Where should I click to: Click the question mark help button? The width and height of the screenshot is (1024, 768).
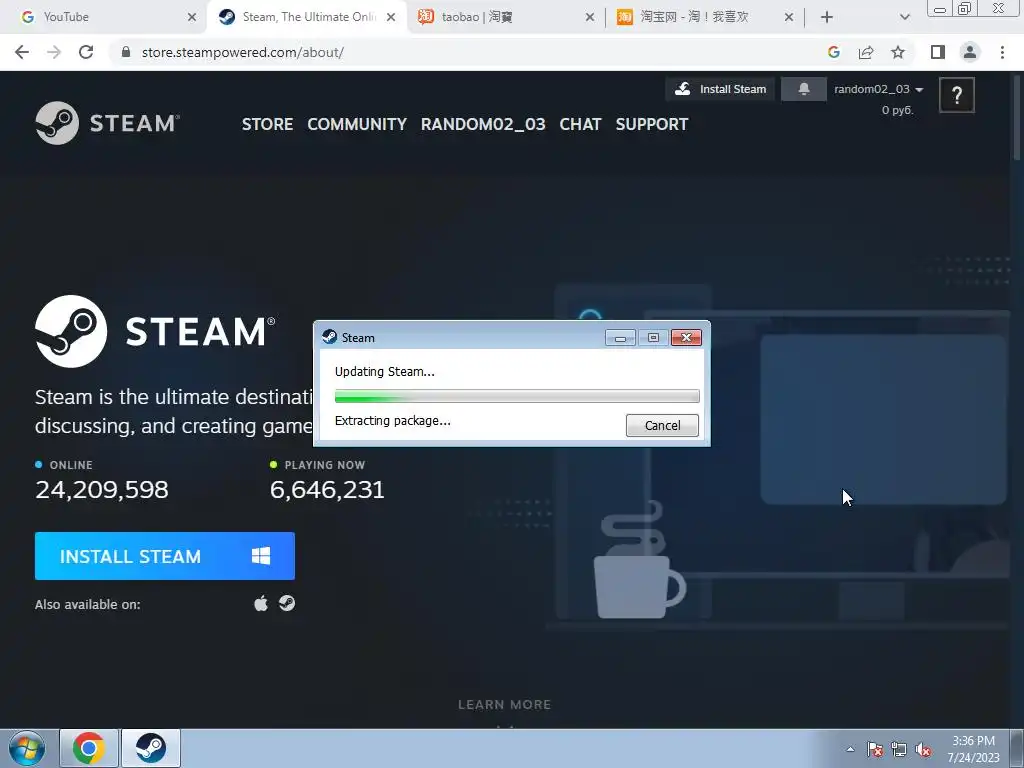point(957,95)
